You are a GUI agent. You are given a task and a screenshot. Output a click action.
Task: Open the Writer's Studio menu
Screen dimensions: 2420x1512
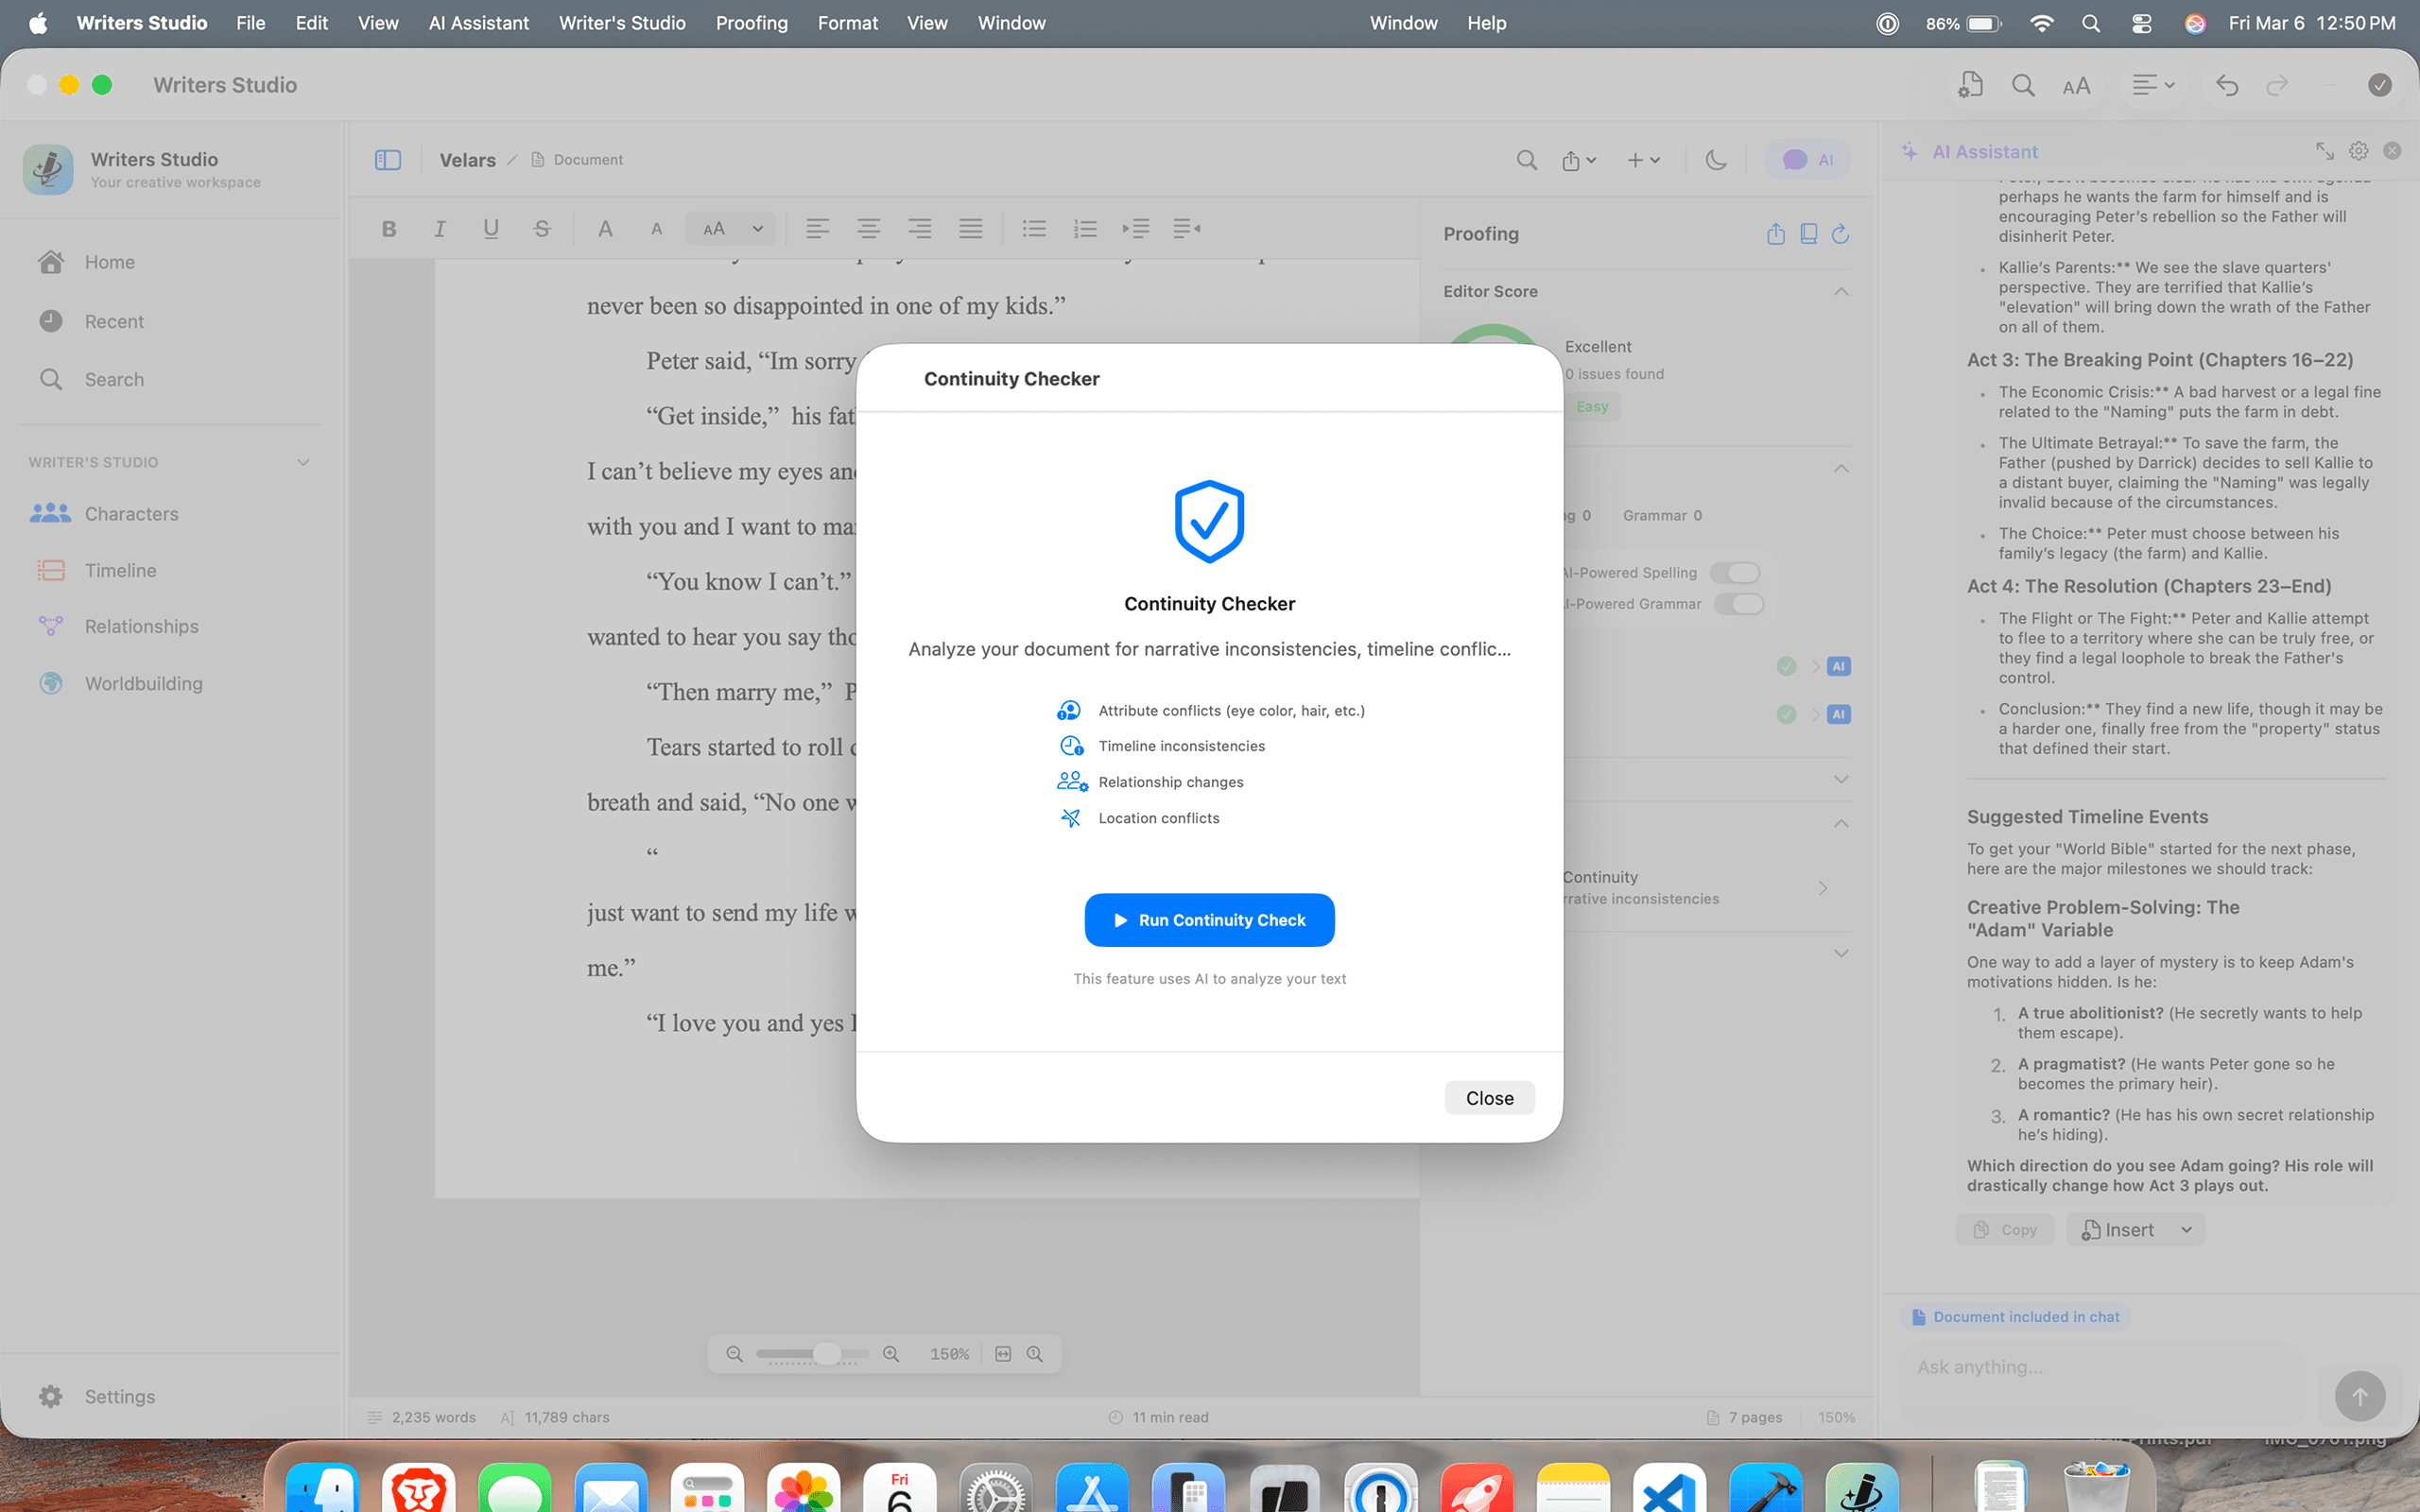pyautogui.click(x=621, y=23)
